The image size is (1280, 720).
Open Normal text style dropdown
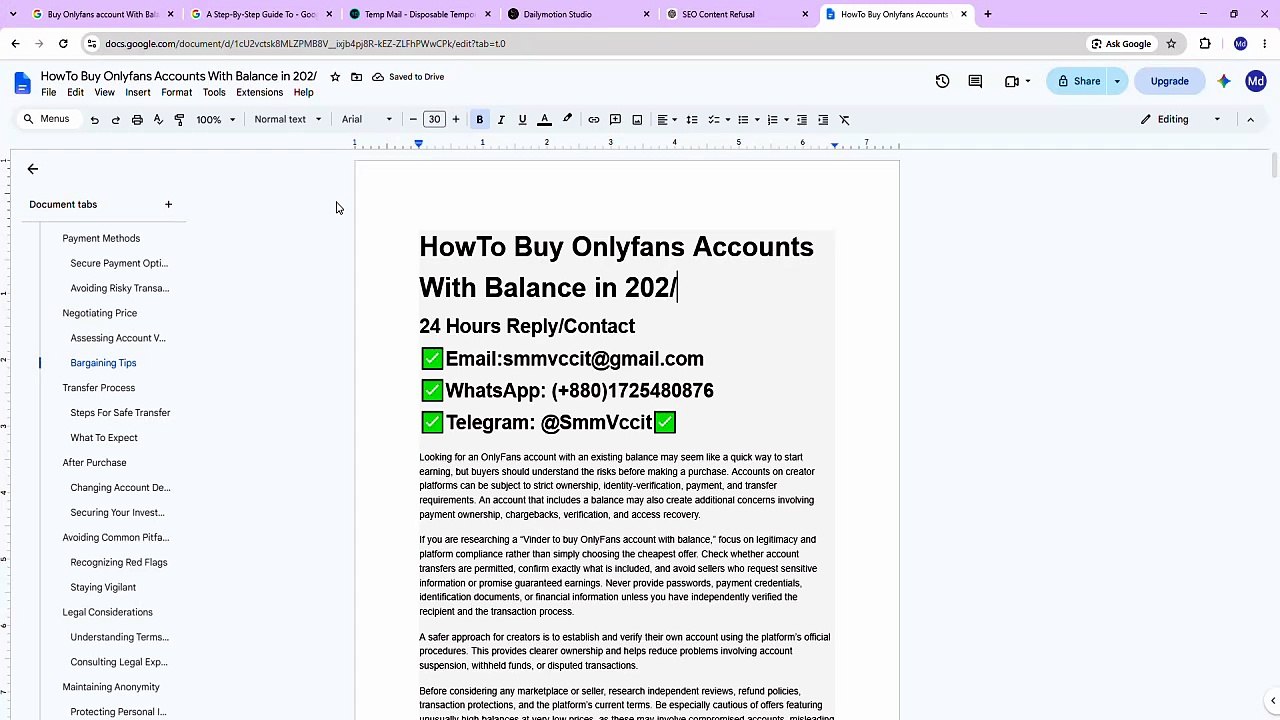click(x=288, y=120)
